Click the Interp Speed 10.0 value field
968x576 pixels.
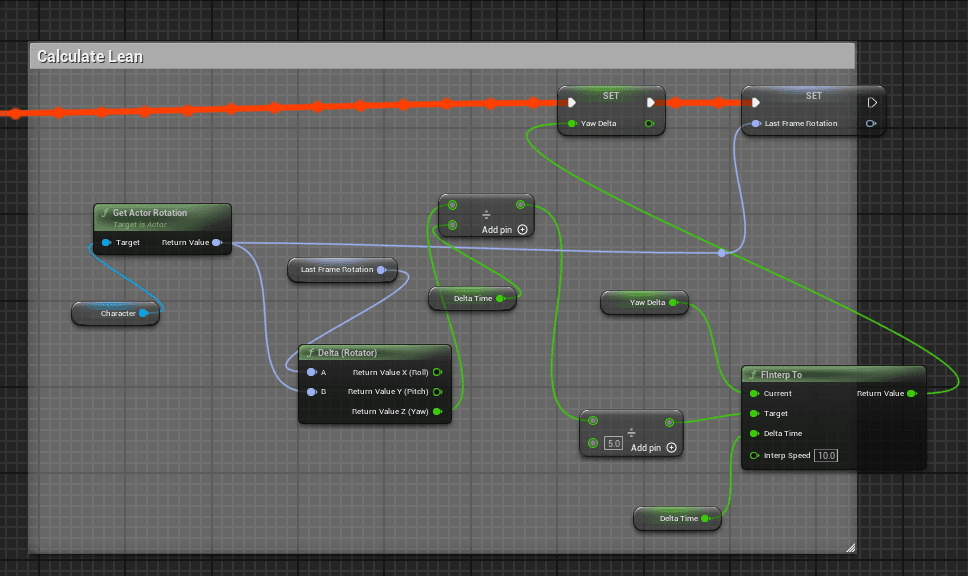[x=825, y=455]
